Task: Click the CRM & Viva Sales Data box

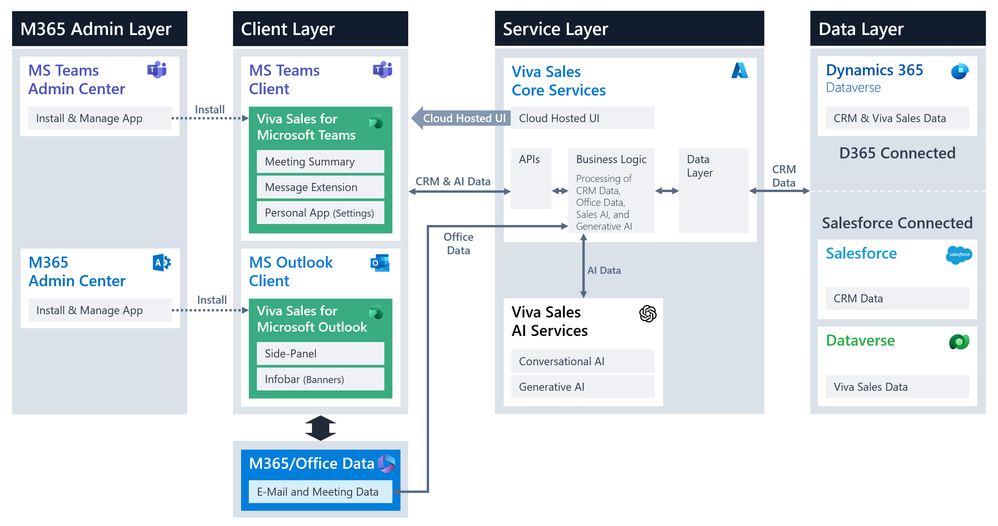Action: point(897,118)
